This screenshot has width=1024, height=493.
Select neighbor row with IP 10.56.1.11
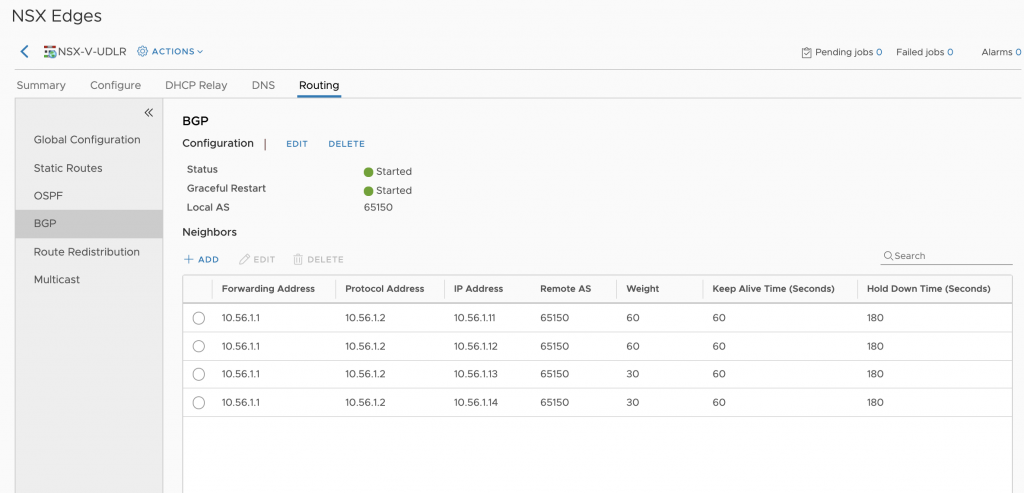199,318
